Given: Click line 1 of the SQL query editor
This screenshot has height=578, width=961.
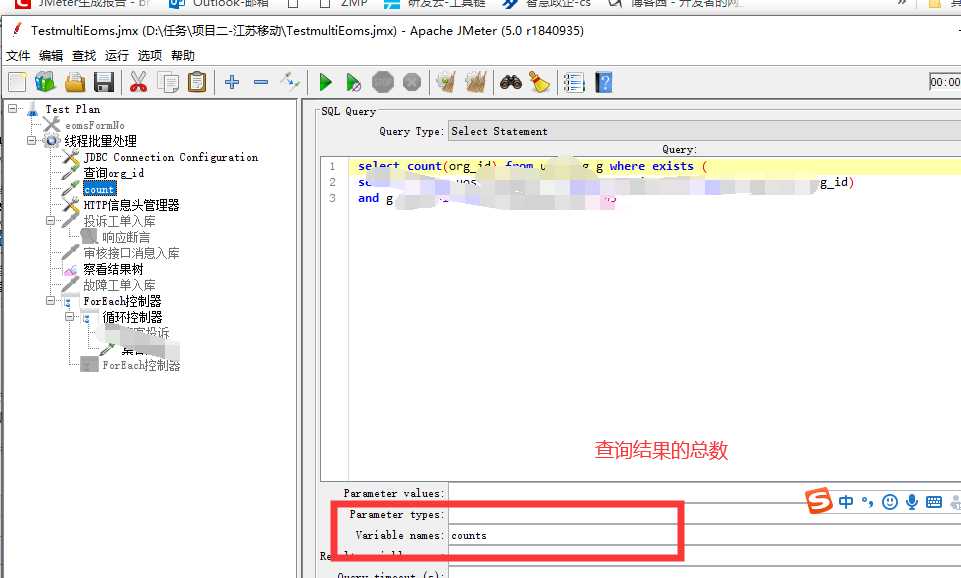Looking at the screenshot, I should pos(655,166).
